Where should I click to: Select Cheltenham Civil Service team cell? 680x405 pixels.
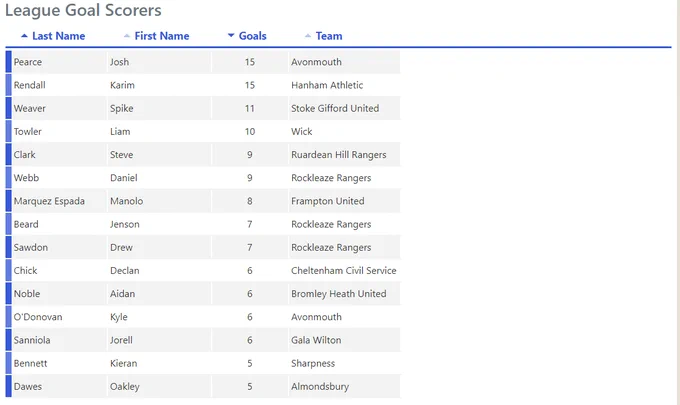[344, 271]
